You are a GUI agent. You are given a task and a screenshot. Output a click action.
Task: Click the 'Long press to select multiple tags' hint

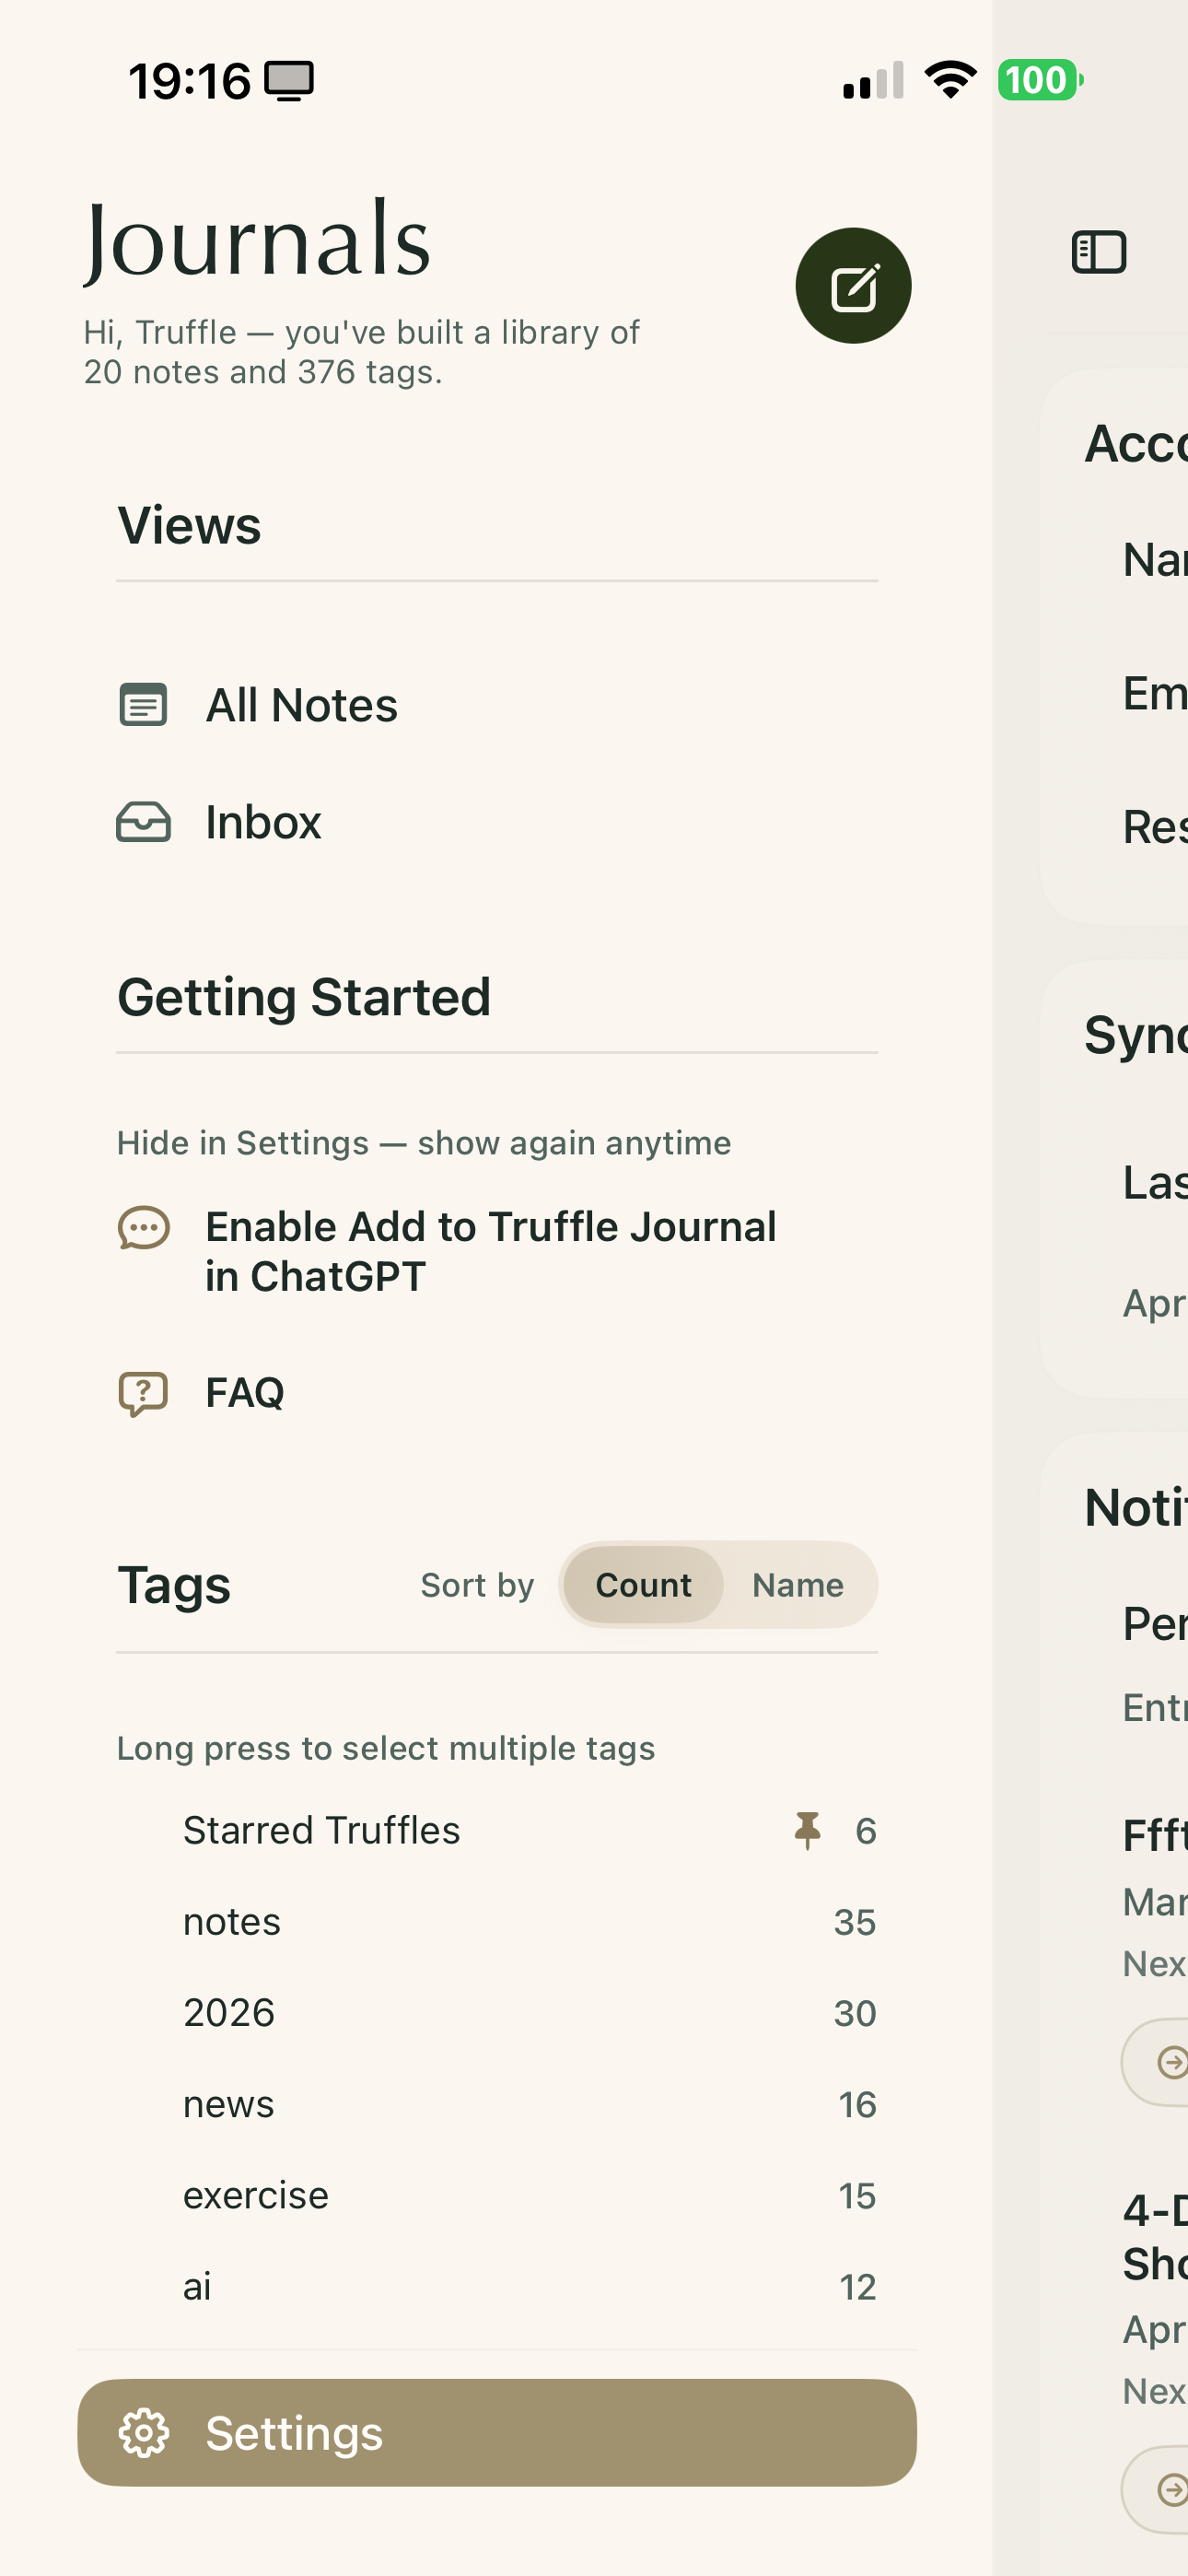386,1748
